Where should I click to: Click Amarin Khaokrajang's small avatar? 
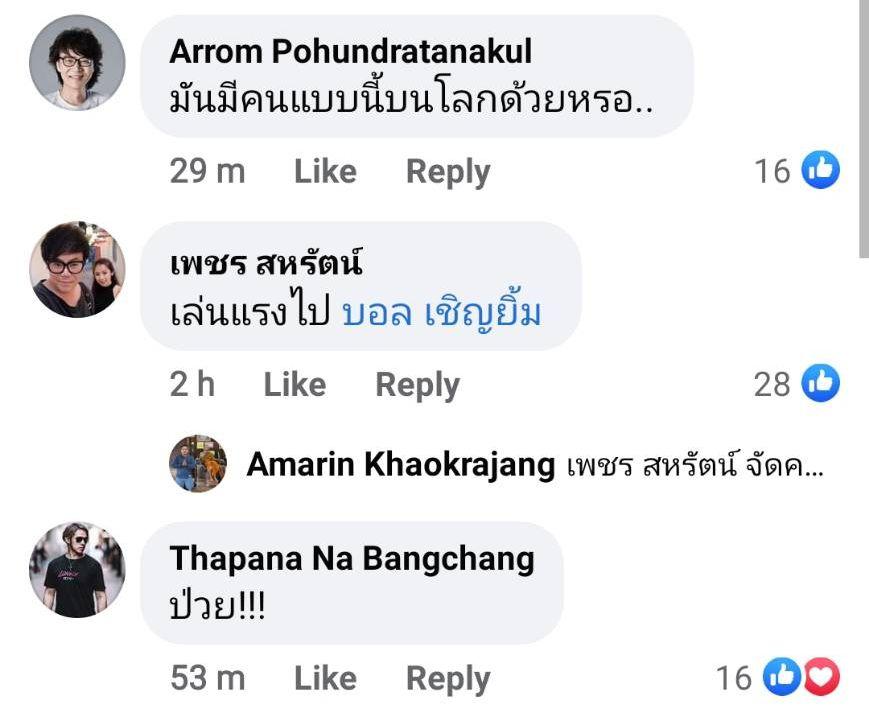coord(198,464)
